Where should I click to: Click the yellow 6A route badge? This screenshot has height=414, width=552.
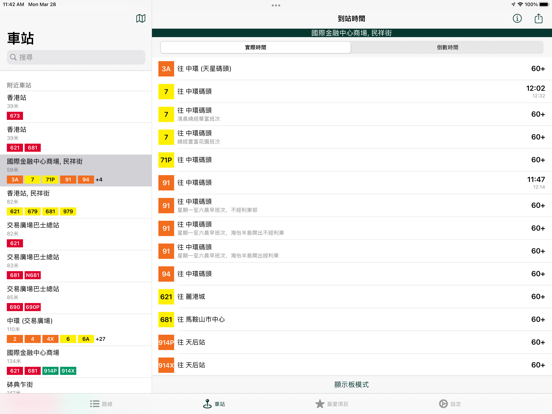click(x=86, y=339)
